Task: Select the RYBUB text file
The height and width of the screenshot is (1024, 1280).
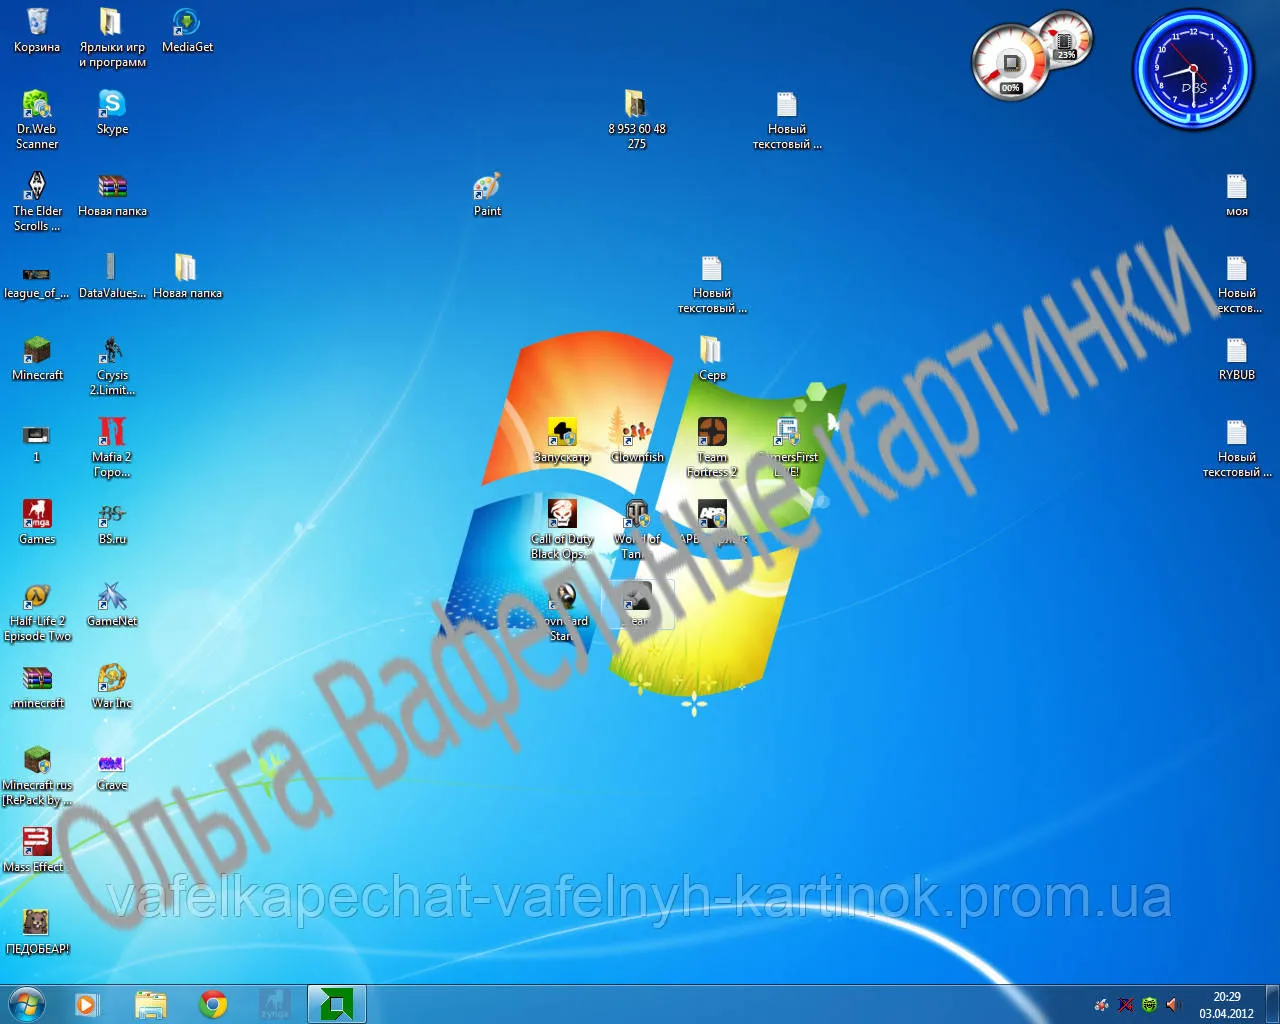Action: point(1237,358)
